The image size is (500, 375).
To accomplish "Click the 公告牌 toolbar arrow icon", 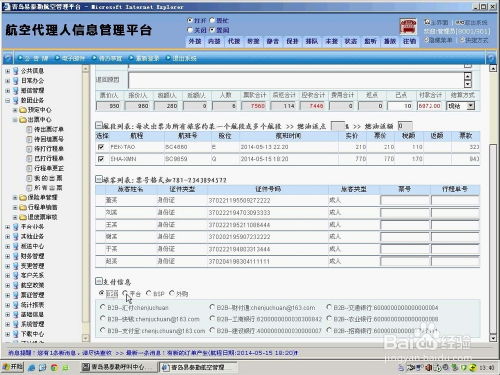I will (x=20, y=58).
